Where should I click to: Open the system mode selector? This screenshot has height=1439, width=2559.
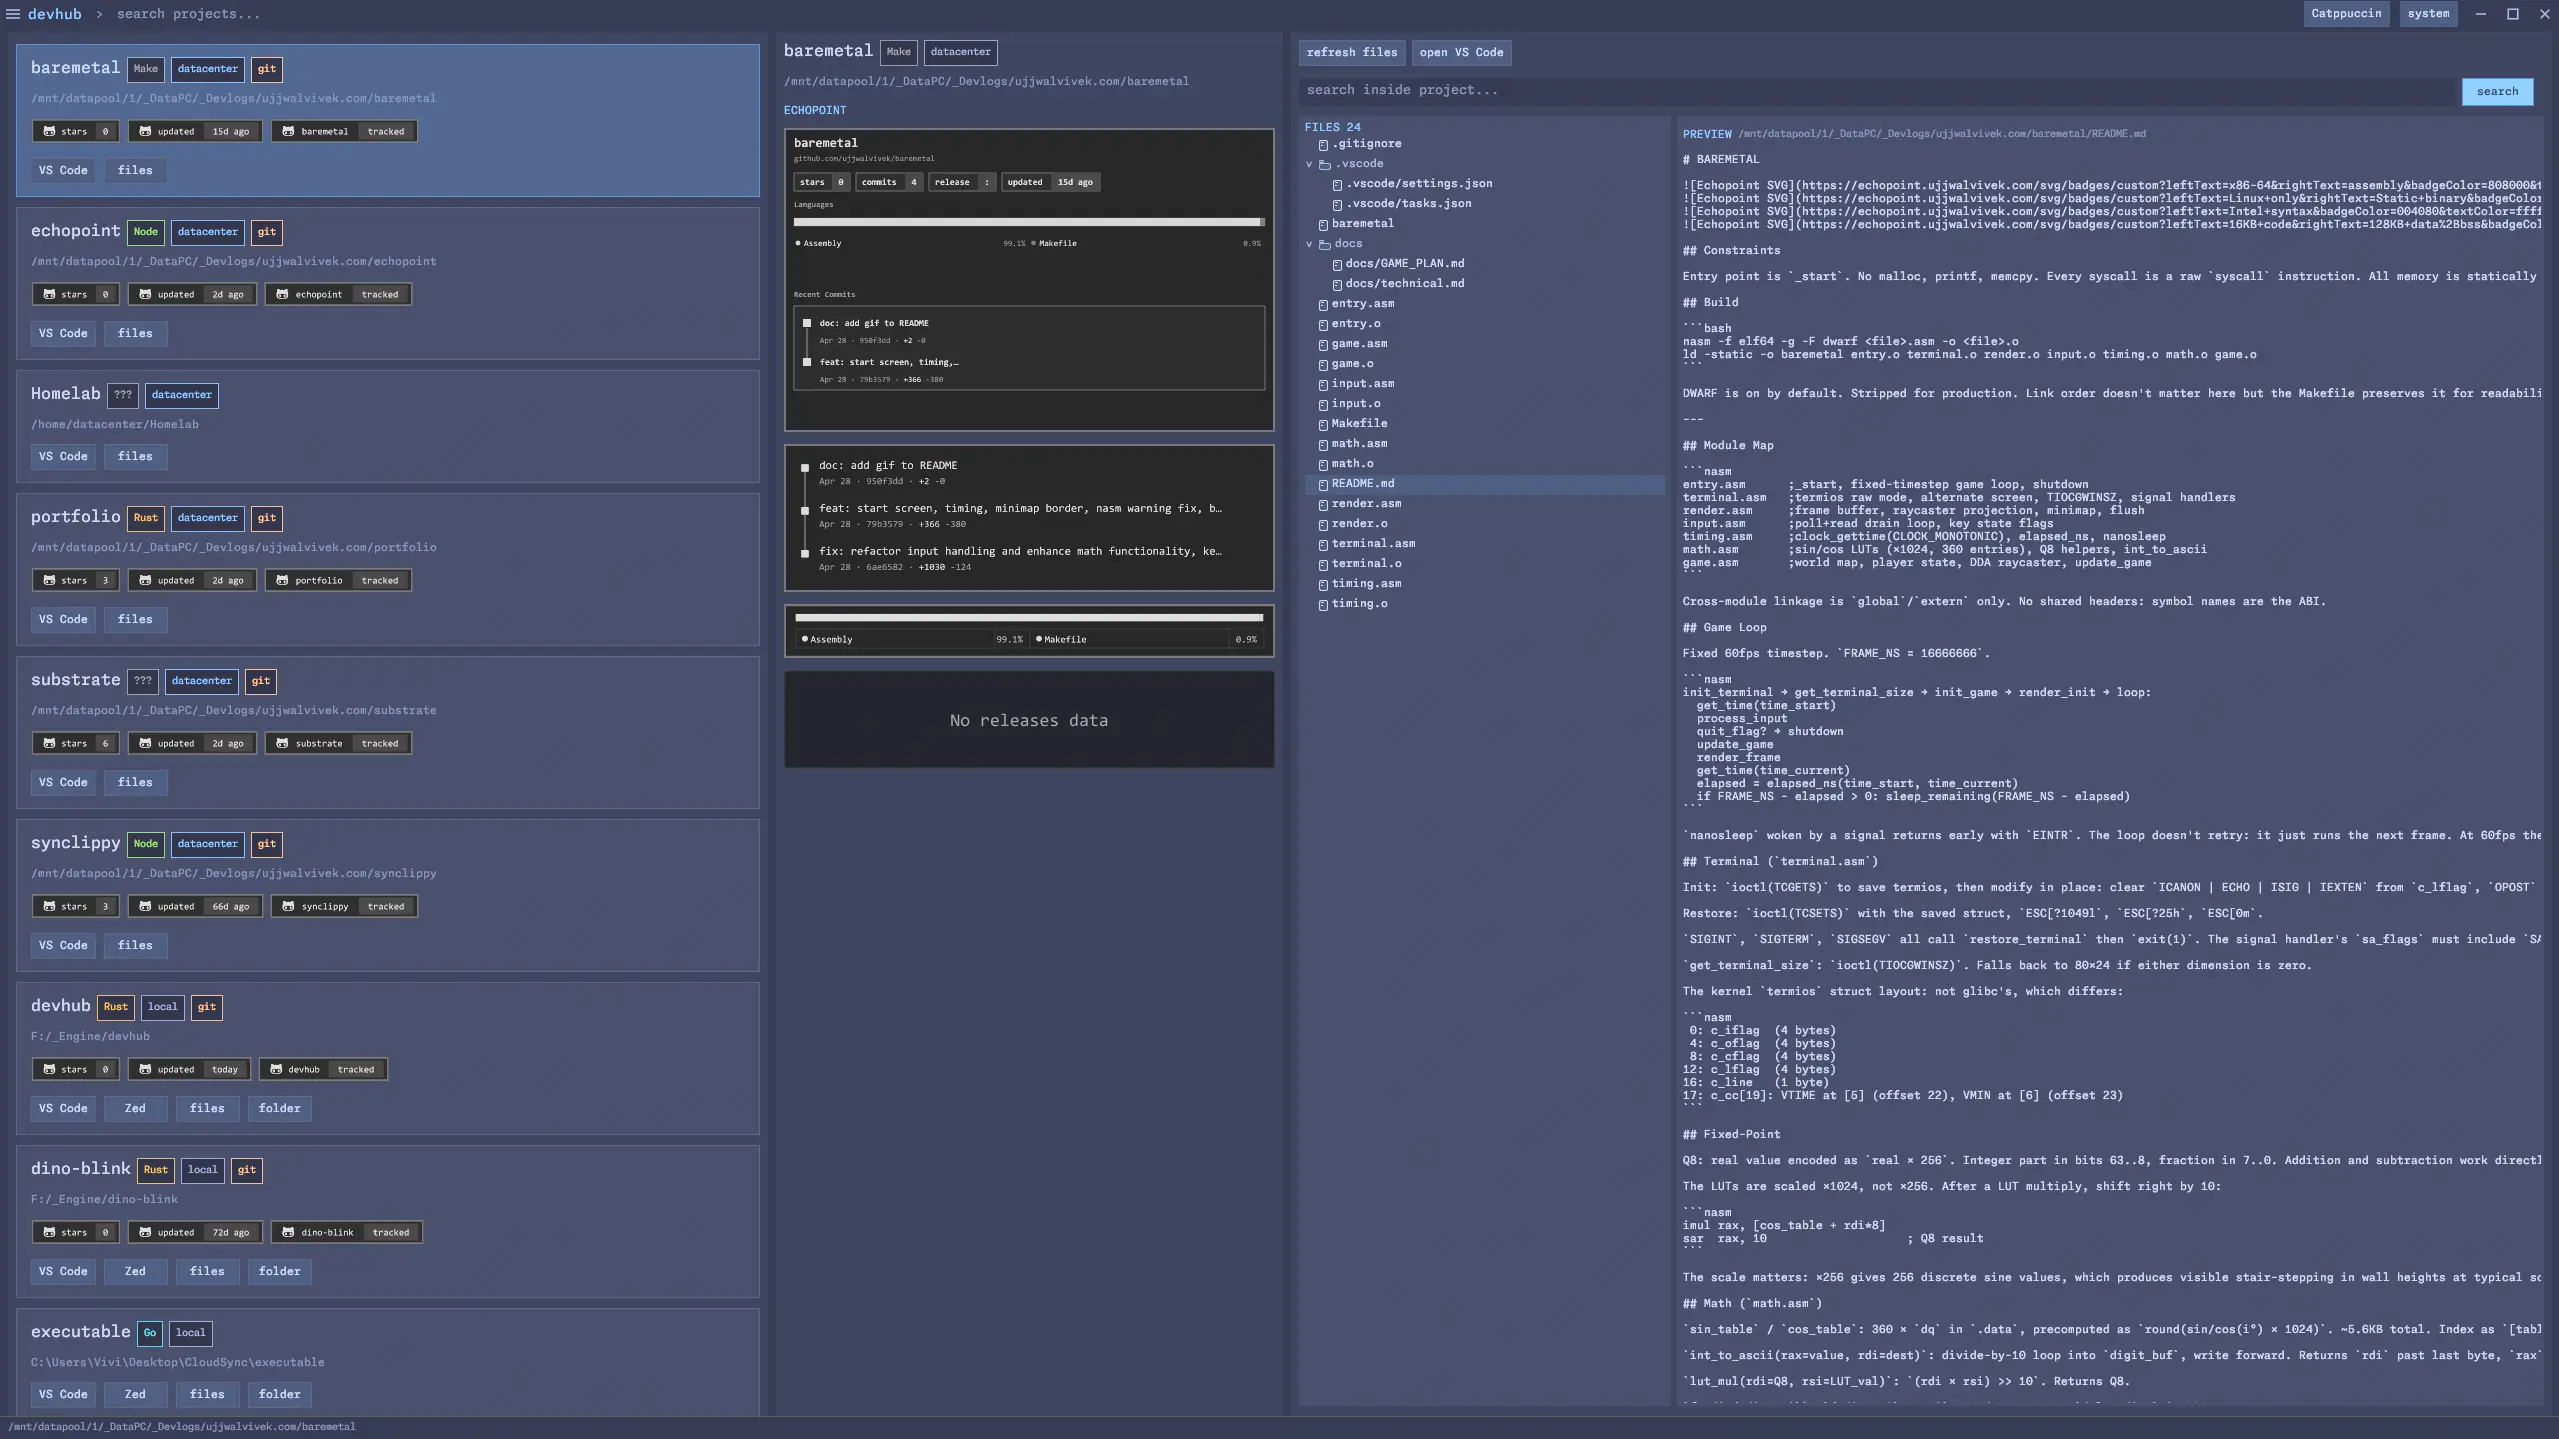pos(2428,14)
